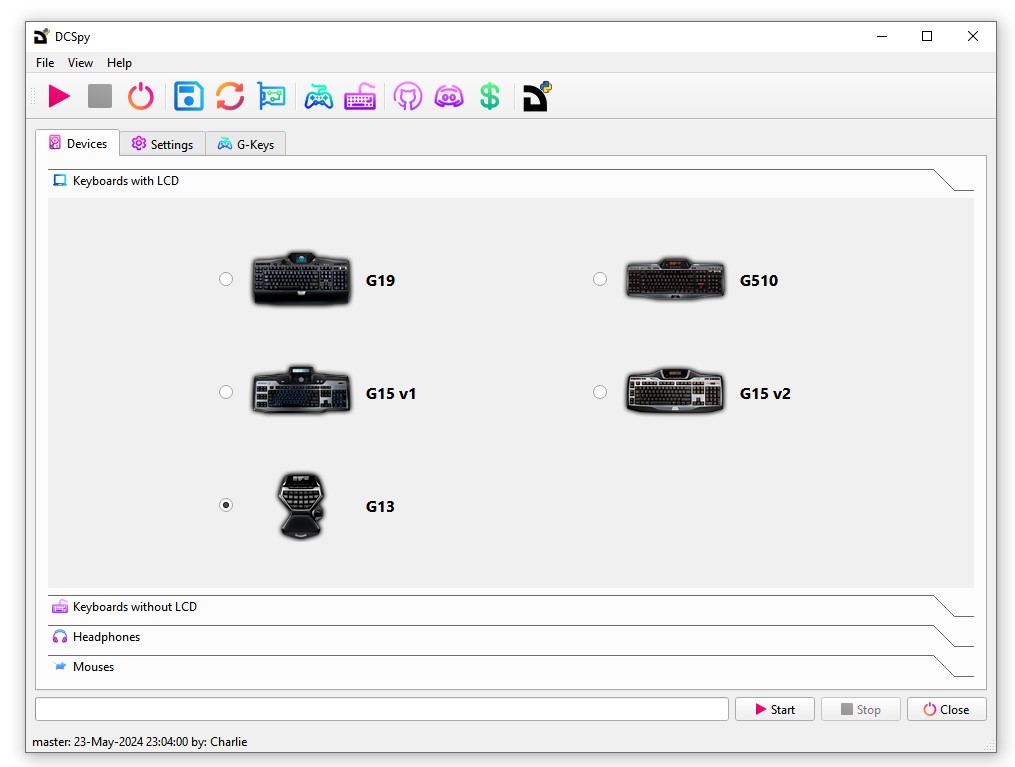Click the circuit board card toolbar icon
1015x767 pixels.
(271, 97)
